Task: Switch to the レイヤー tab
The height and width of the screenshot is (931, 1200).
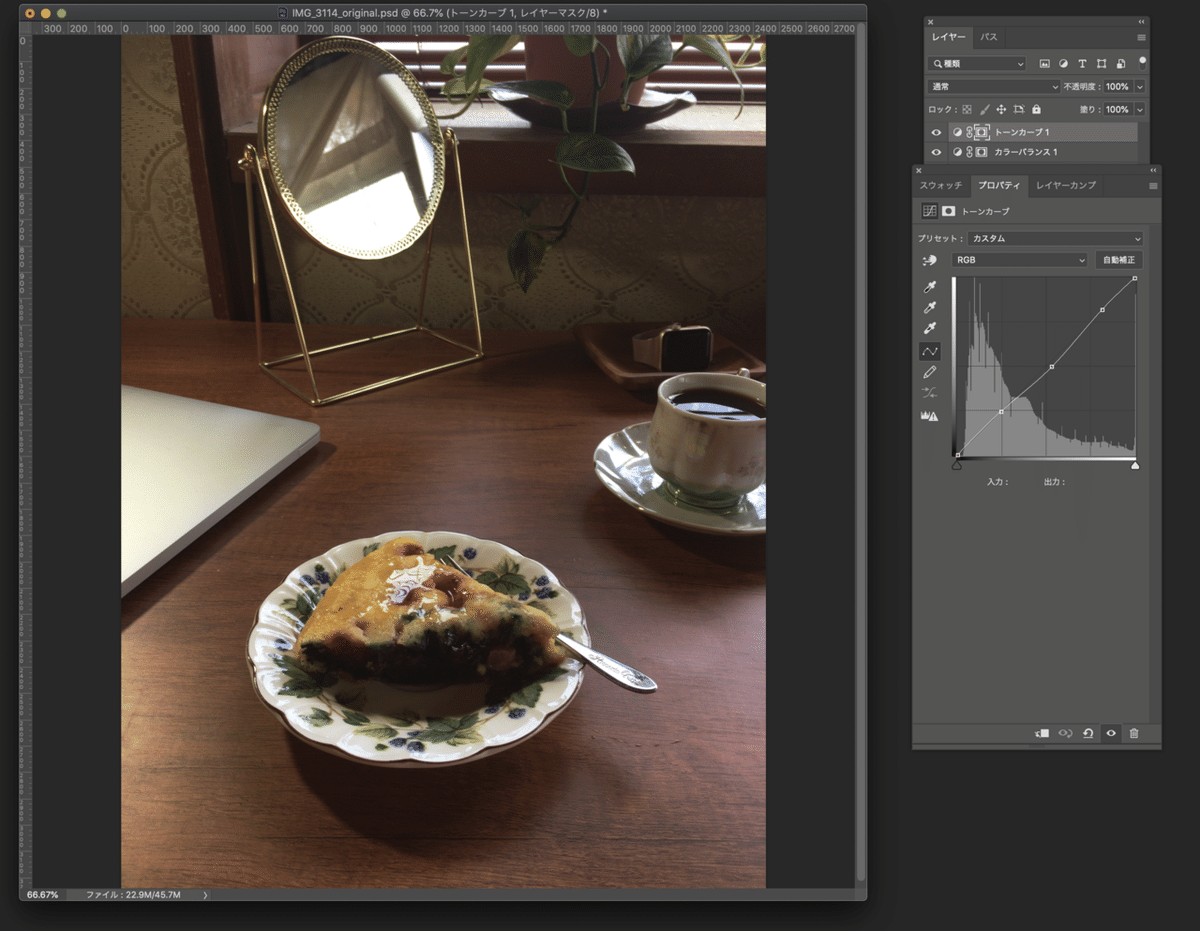Action: 949,37
